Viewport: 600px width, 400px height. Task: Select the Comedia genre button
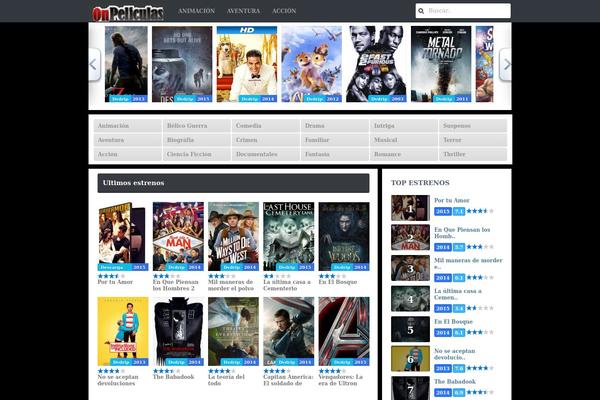266,126
